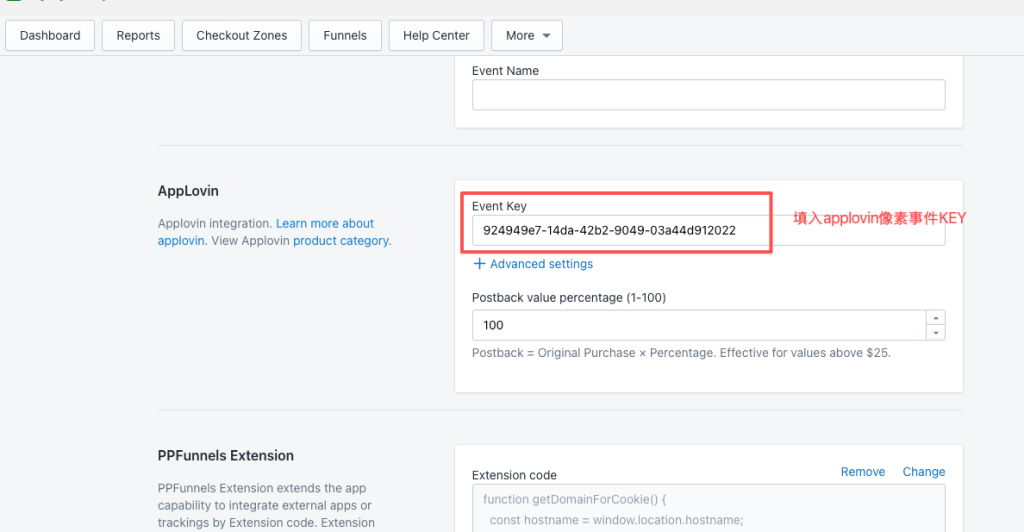Navigate to Checkout Zones
The width and height of the screenshot is (1024, 532).
pyautogui.click(x=241, y=36)
